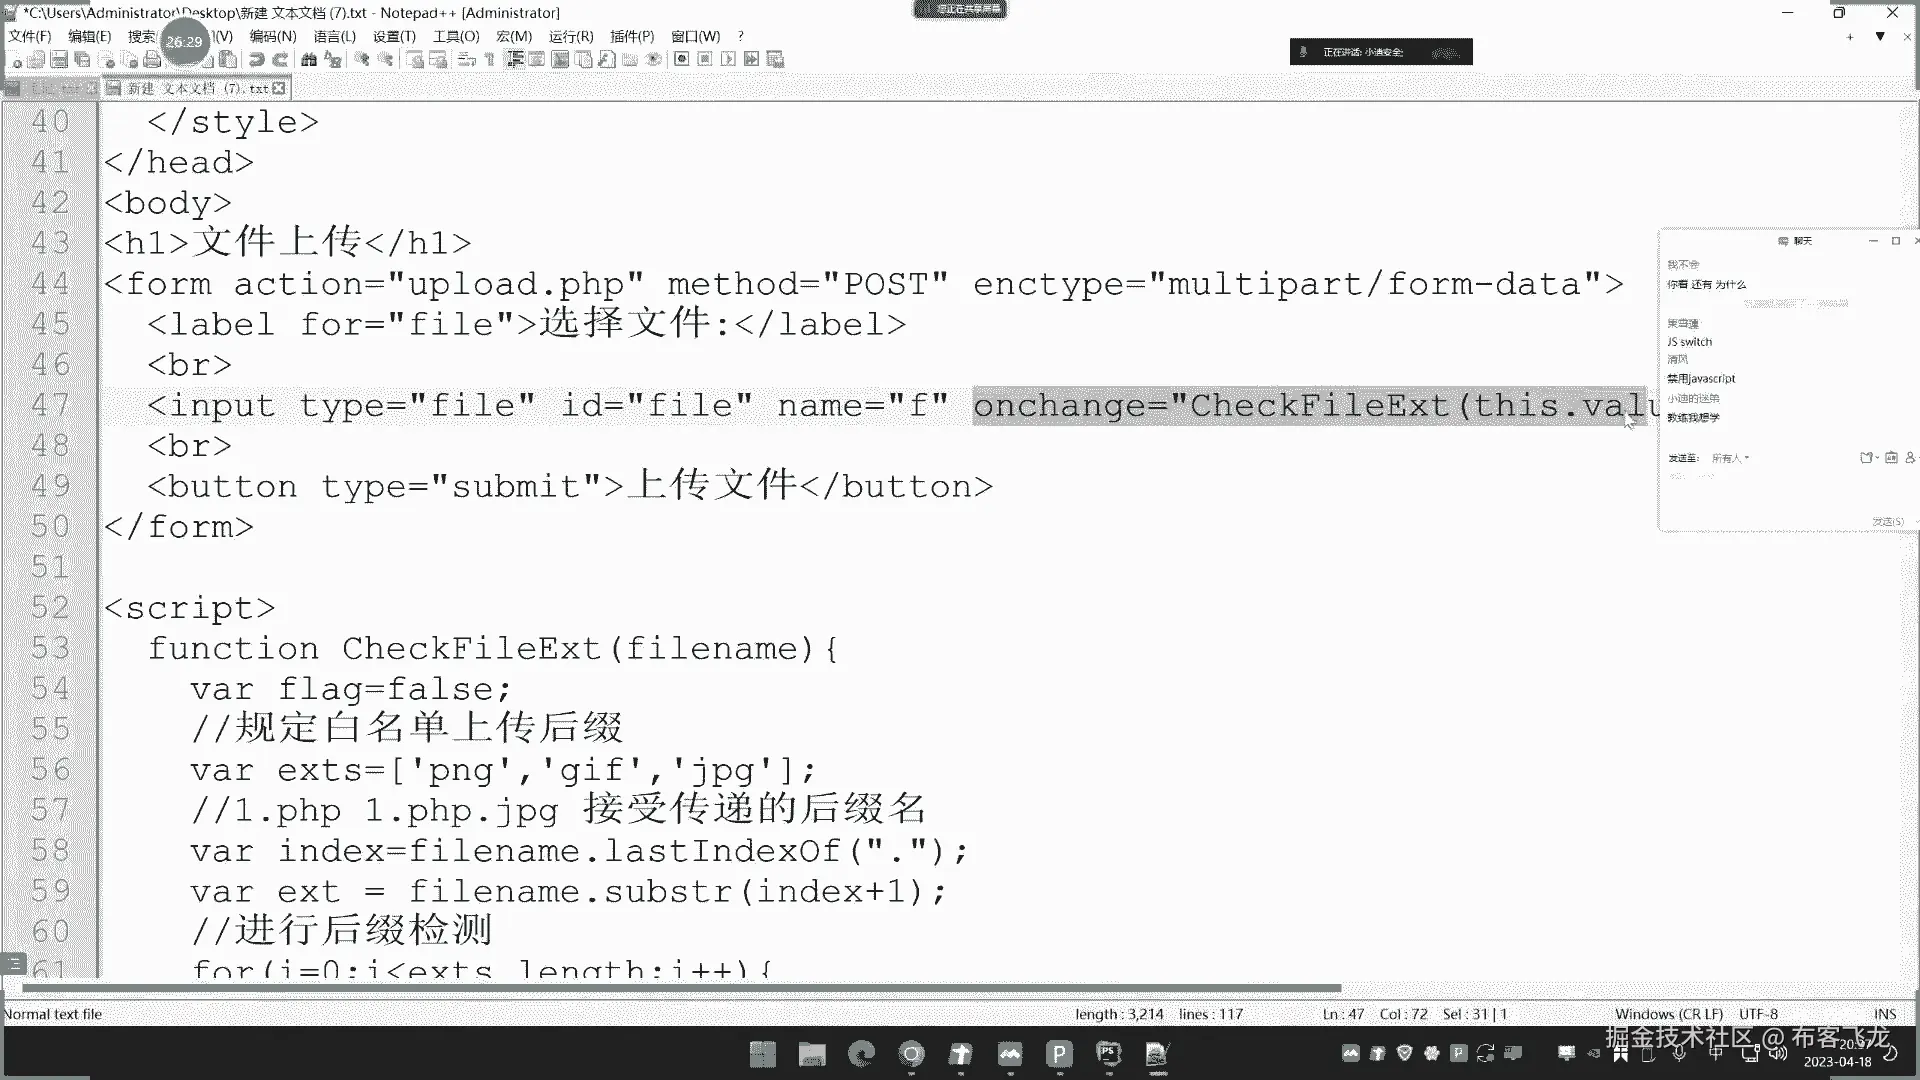Click the Undo arrow icon
The width and height of the screenshot is (1920, 1080).
click(256, 60)
